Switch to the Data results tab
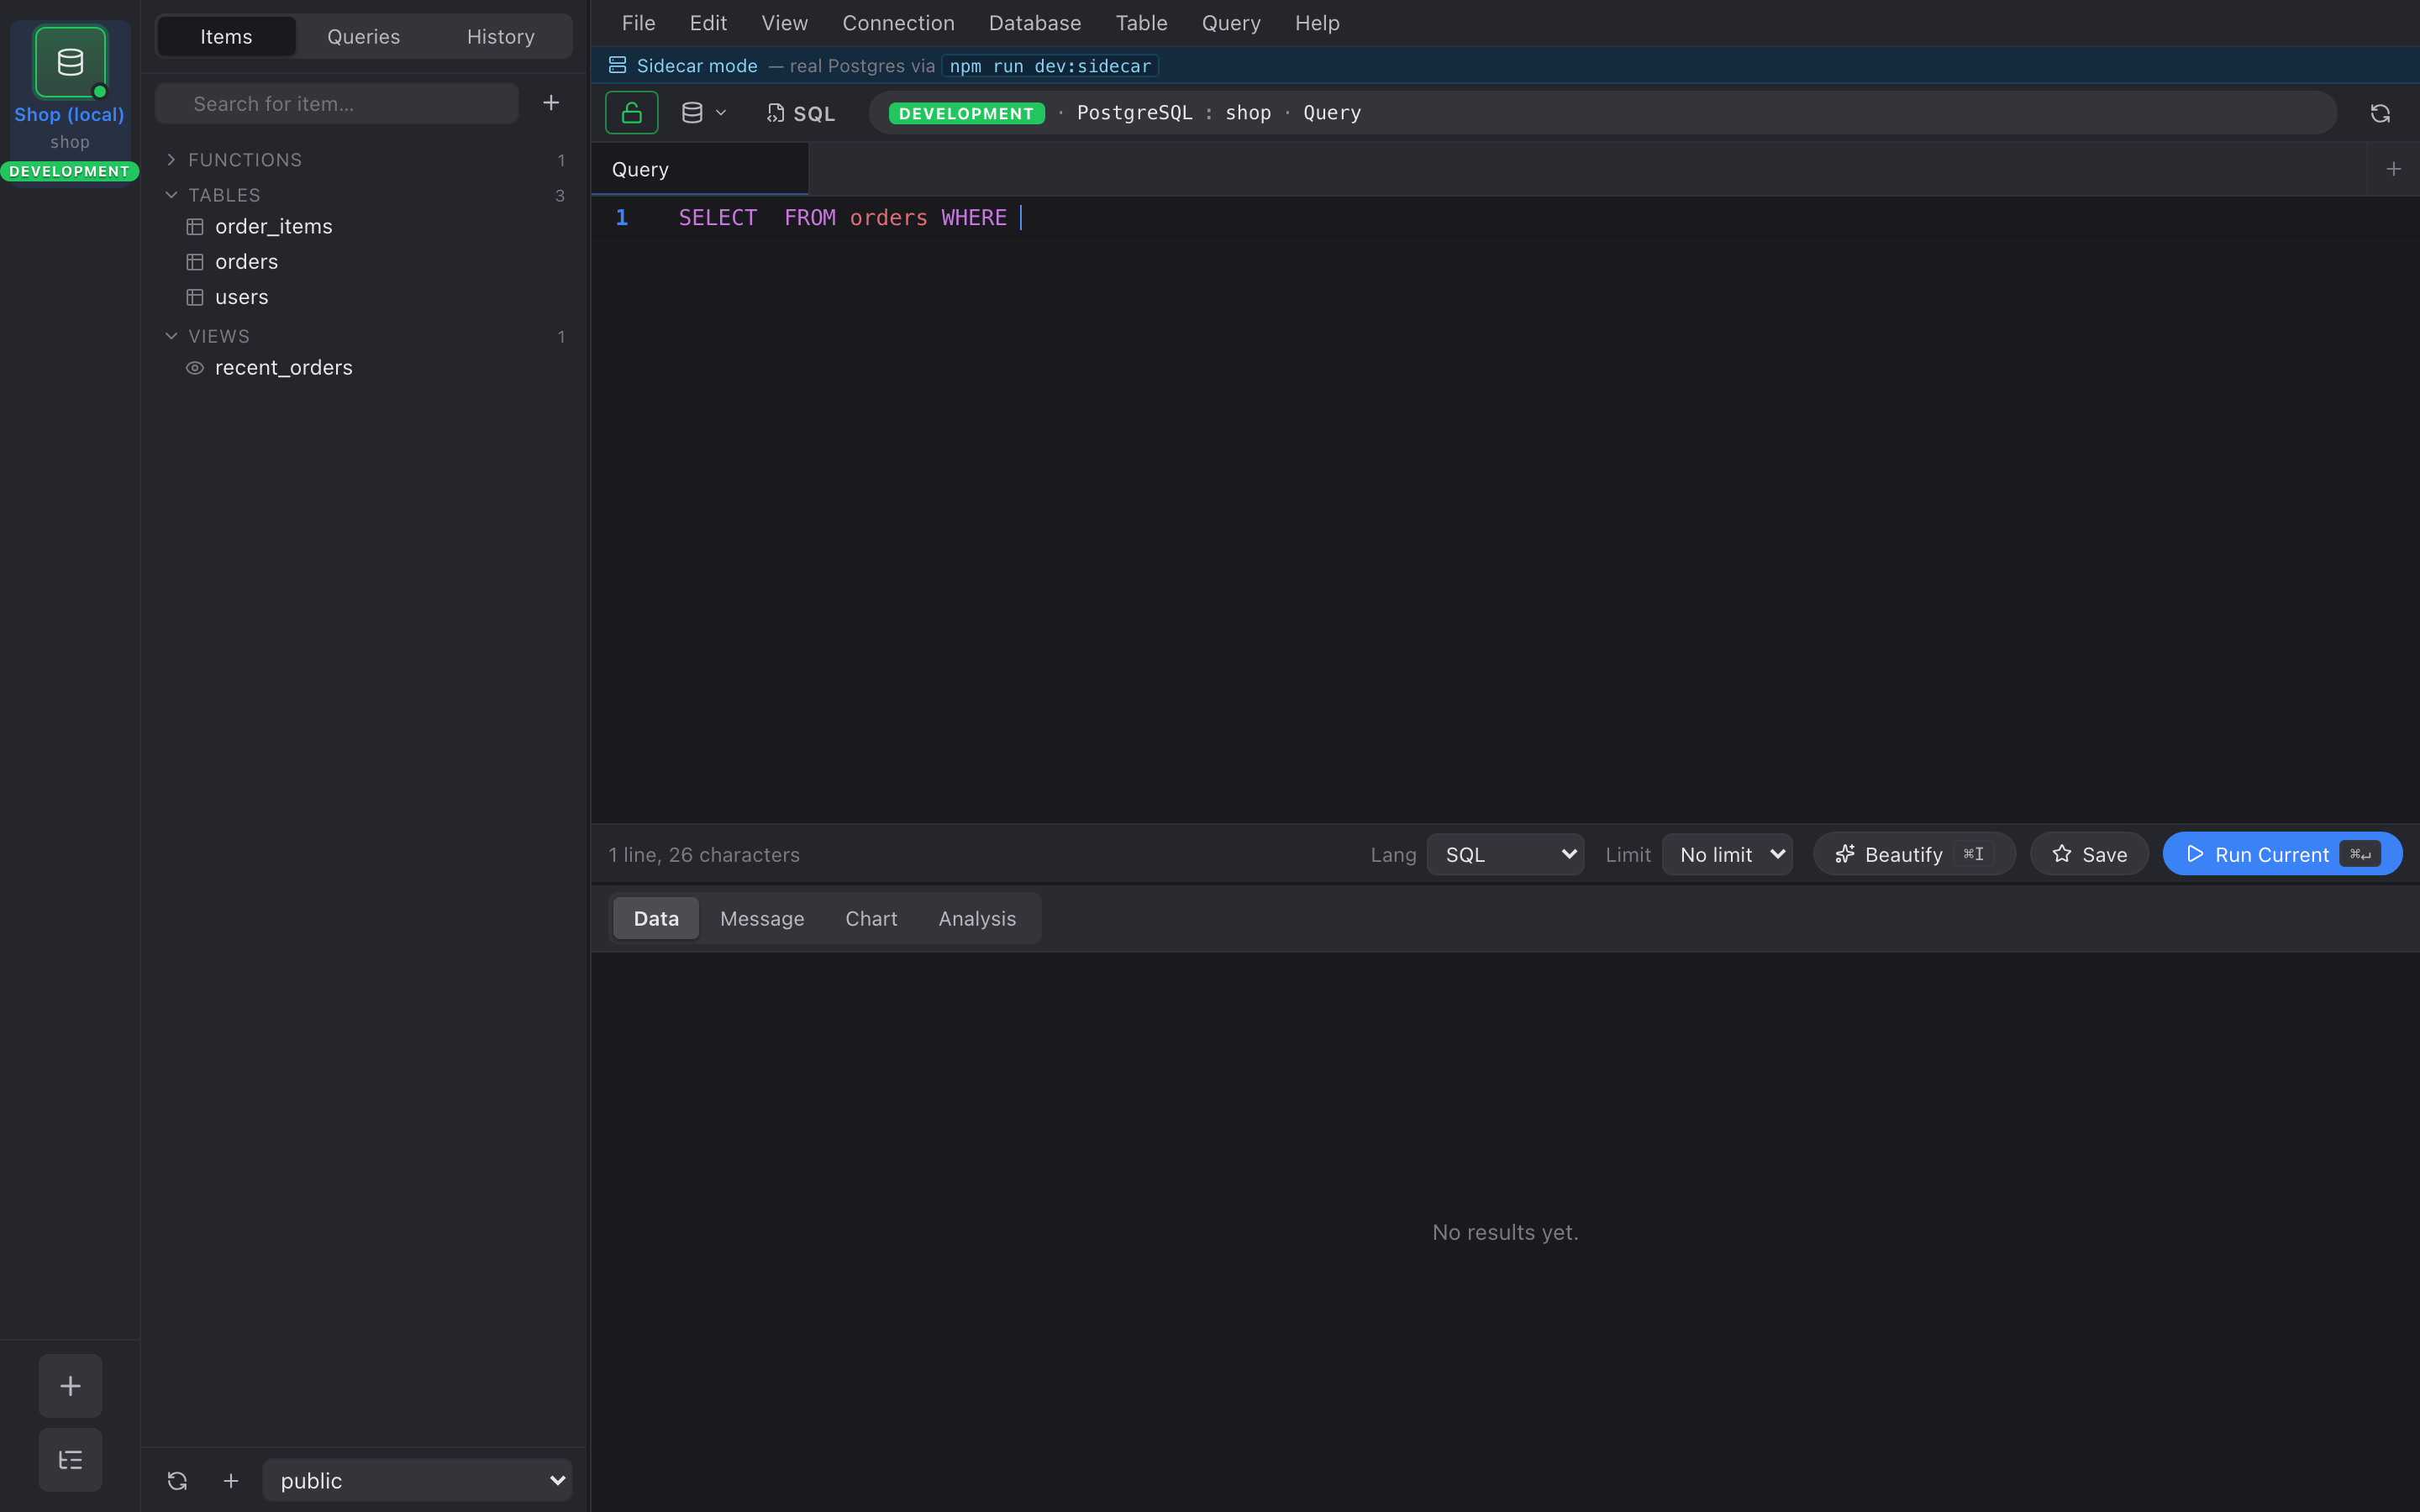2420x1512 pixels. coord(656,918)
